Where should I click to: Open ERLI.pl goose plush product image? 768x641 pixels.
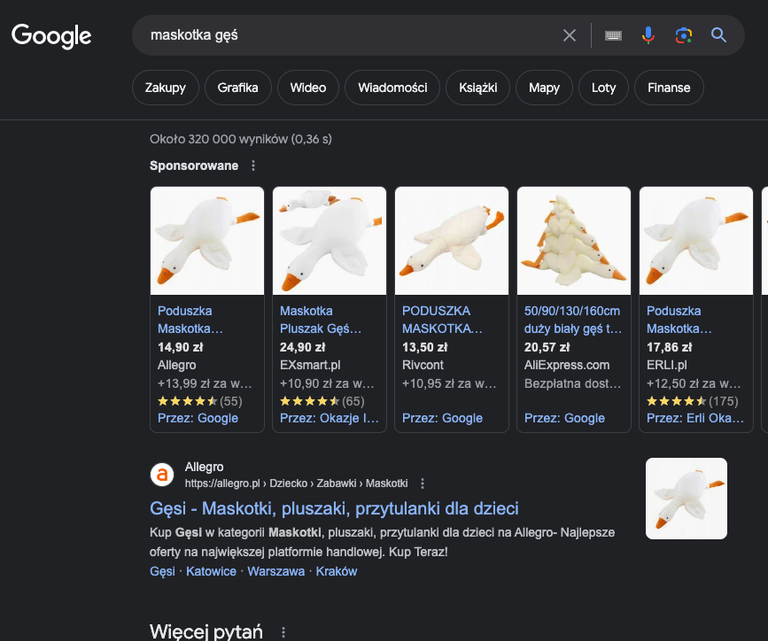point(696,241)
